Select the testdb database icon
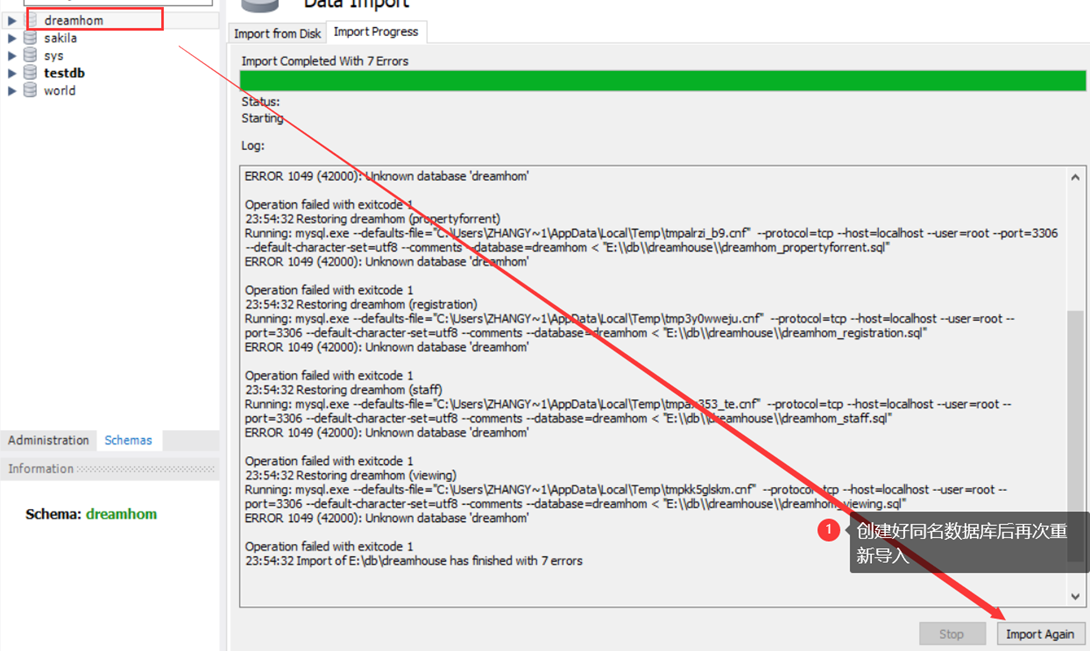The width and height of the screenshot is (1090, 651). (30, 72)
